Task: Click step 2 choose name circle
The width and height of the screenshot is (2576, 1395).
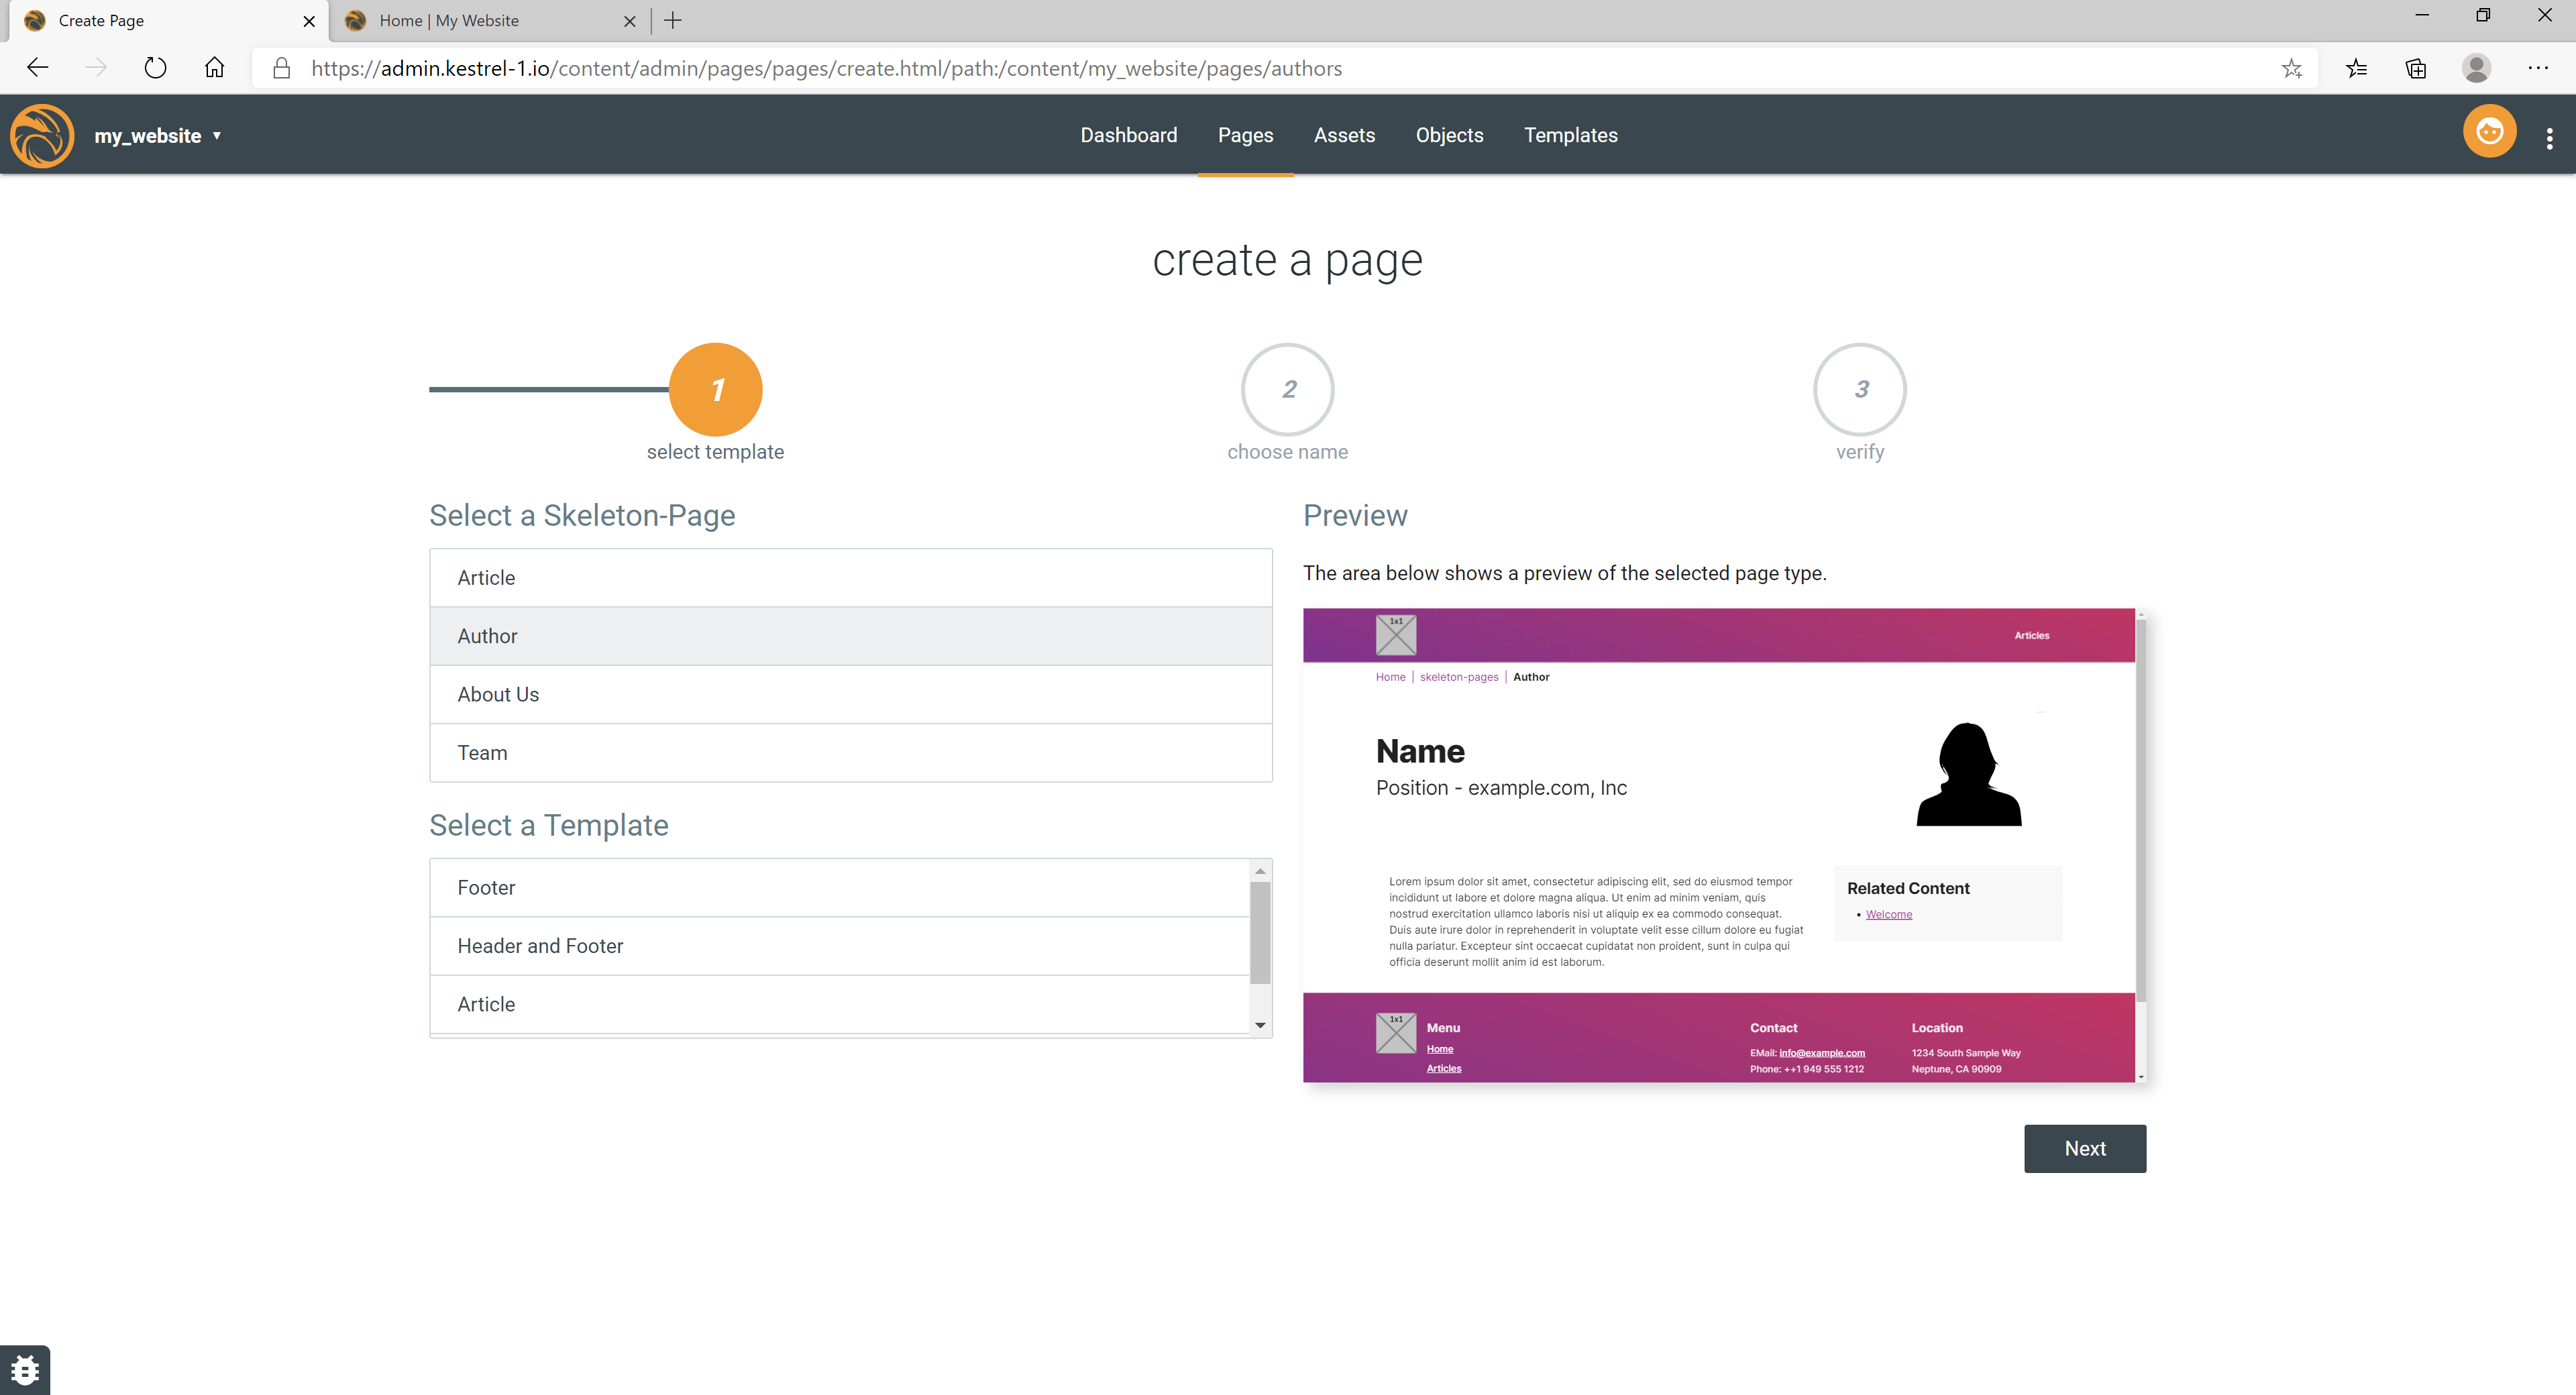Action: pyautogui.click(x=1287, y=389)
